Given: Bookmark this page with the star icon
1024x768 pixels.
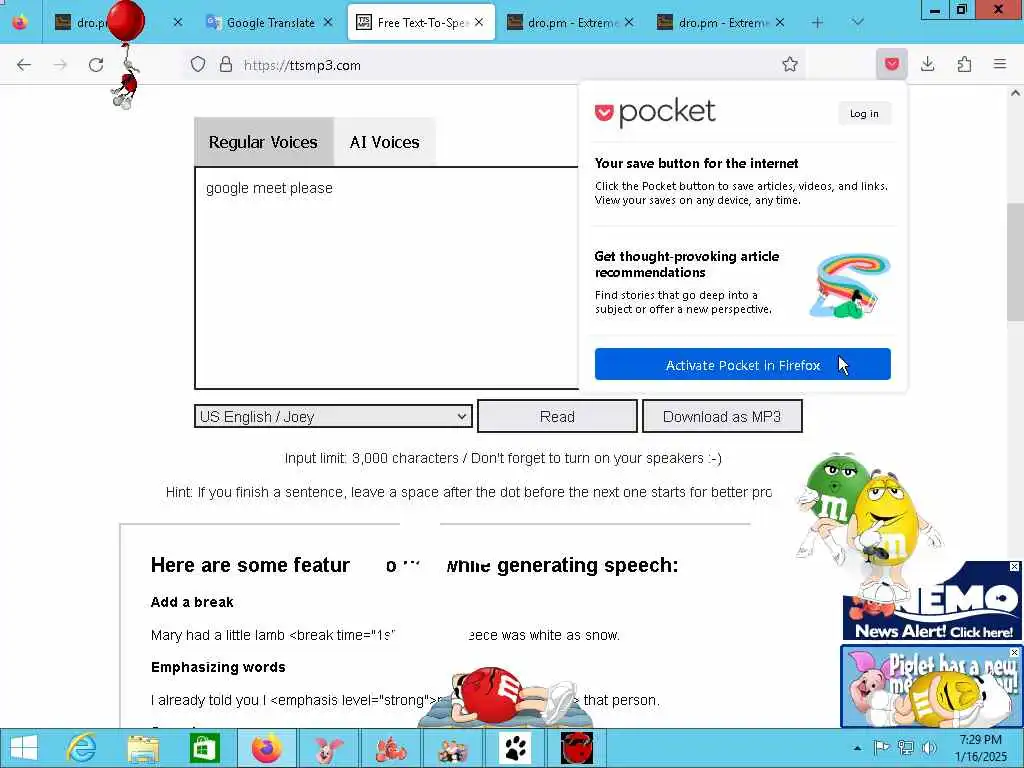Looking at the screenshot, I should (x=790, y=64).
